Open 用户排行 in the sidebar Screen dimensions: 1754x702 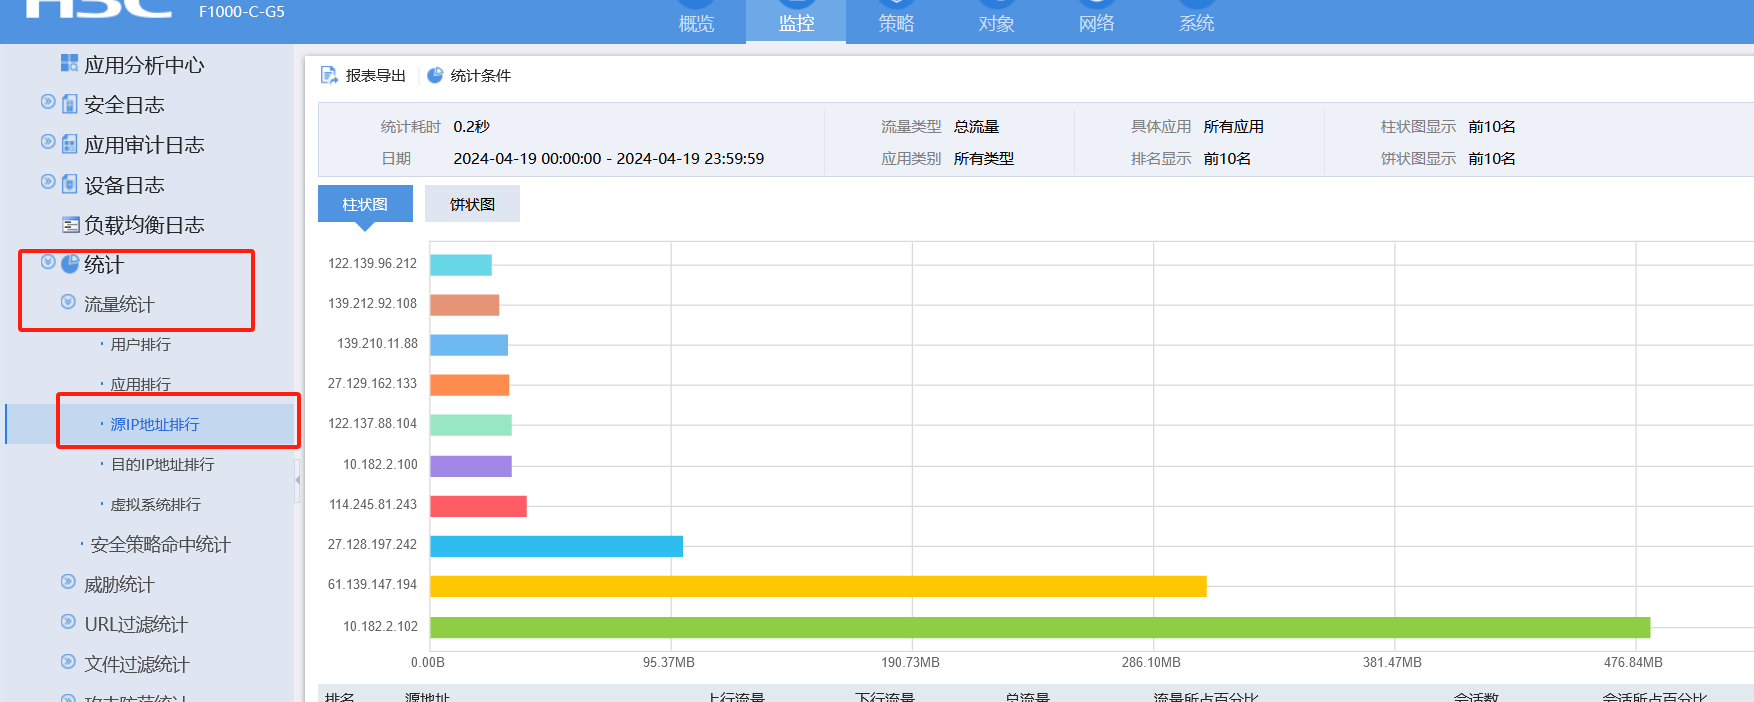click(141, 344)
